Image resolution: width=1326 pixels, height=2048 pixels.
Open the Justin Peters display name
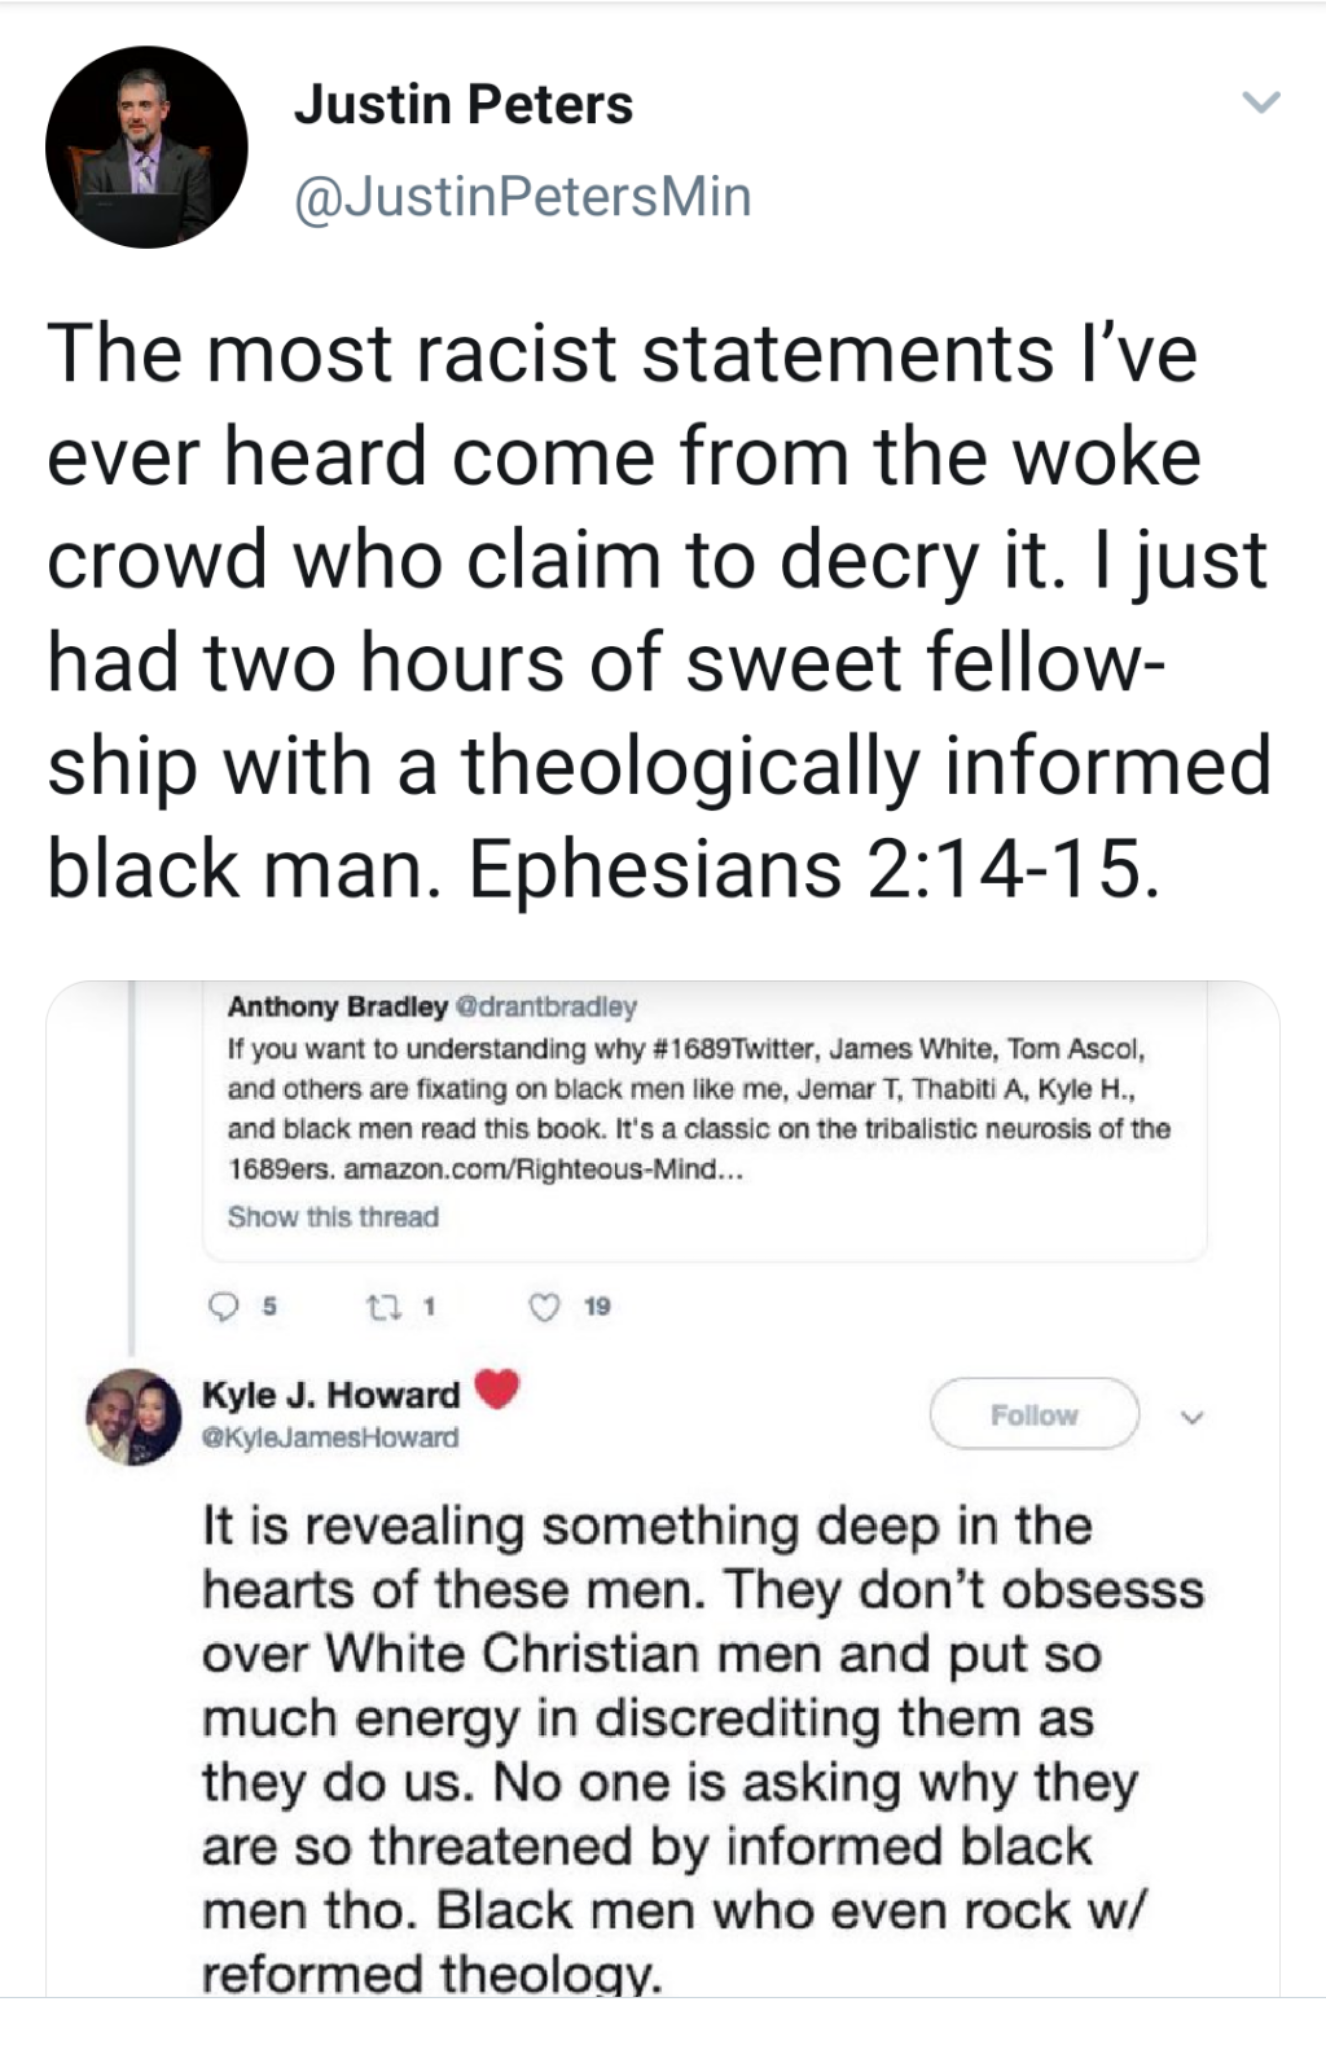[463, 105]
